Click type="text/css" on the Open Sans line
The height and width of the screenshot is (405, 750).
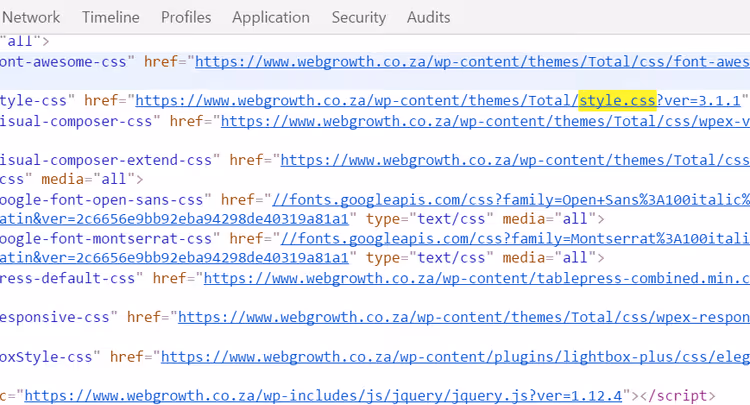pyautogui.click(x=430, y=219)
